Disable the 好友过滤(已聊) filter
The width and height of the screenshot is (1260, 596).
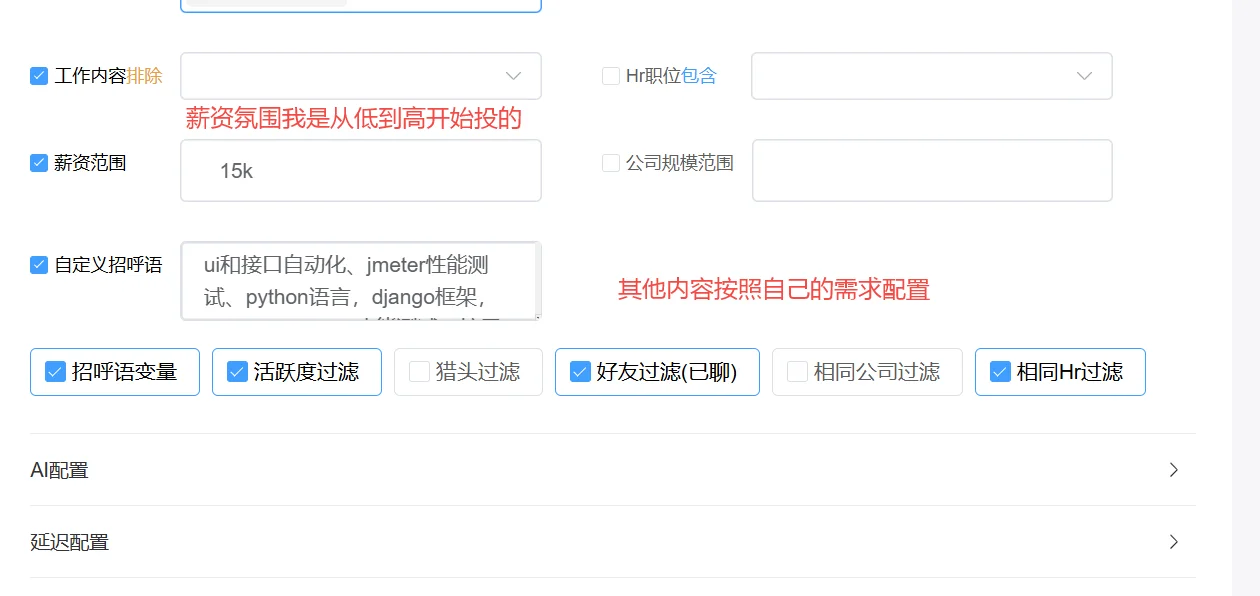[579, 371]
